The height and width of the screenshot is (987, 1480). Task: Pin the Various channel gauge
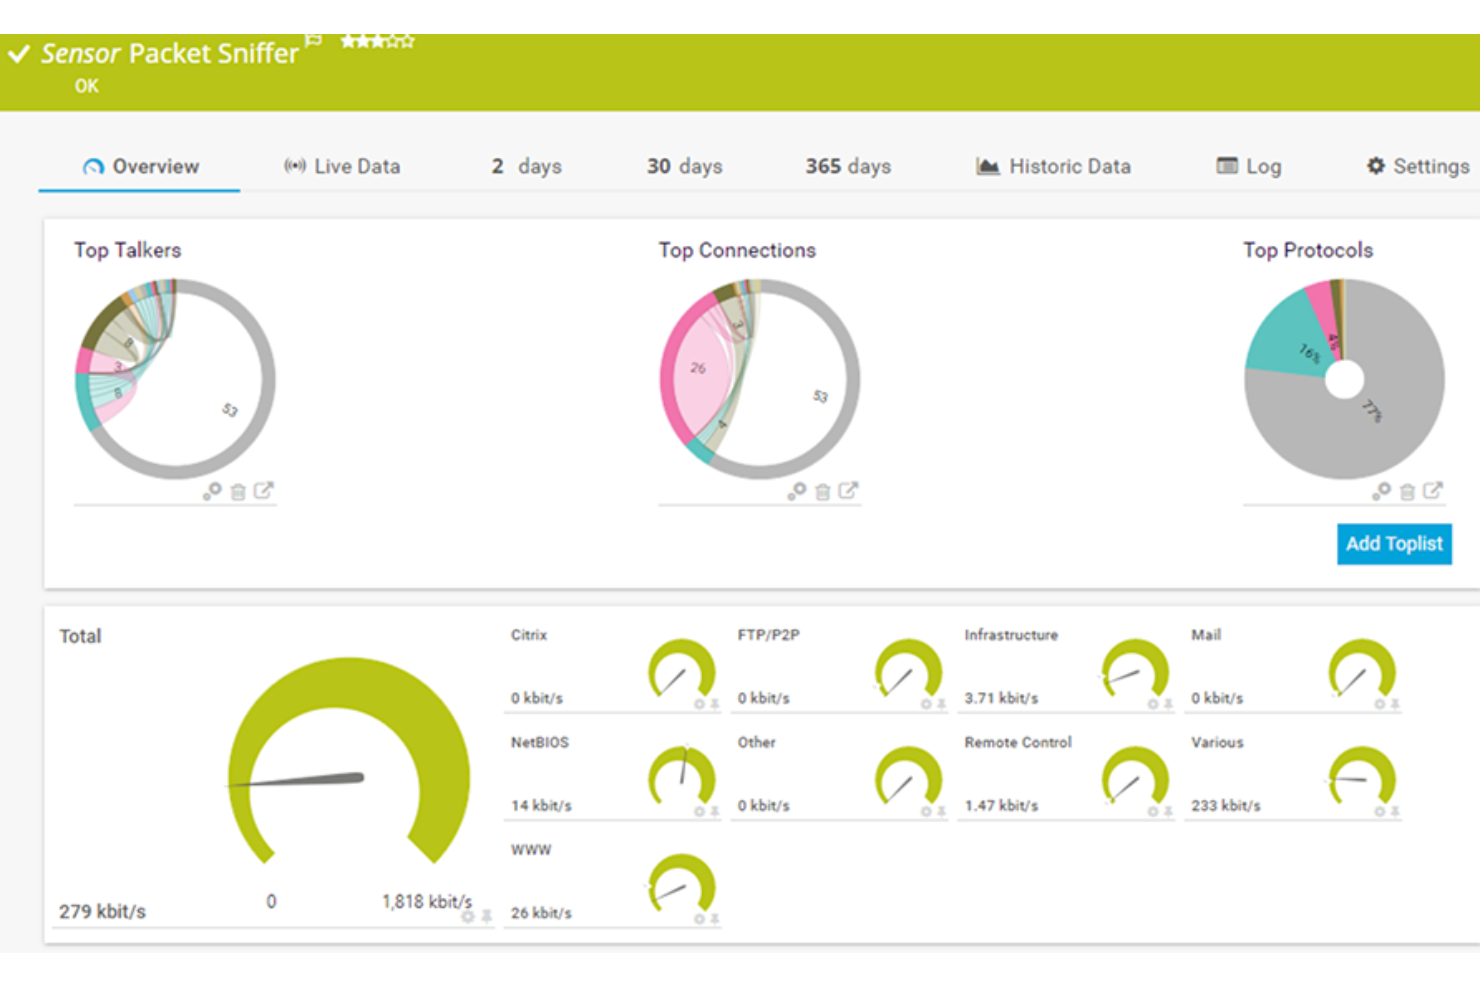1395,812
